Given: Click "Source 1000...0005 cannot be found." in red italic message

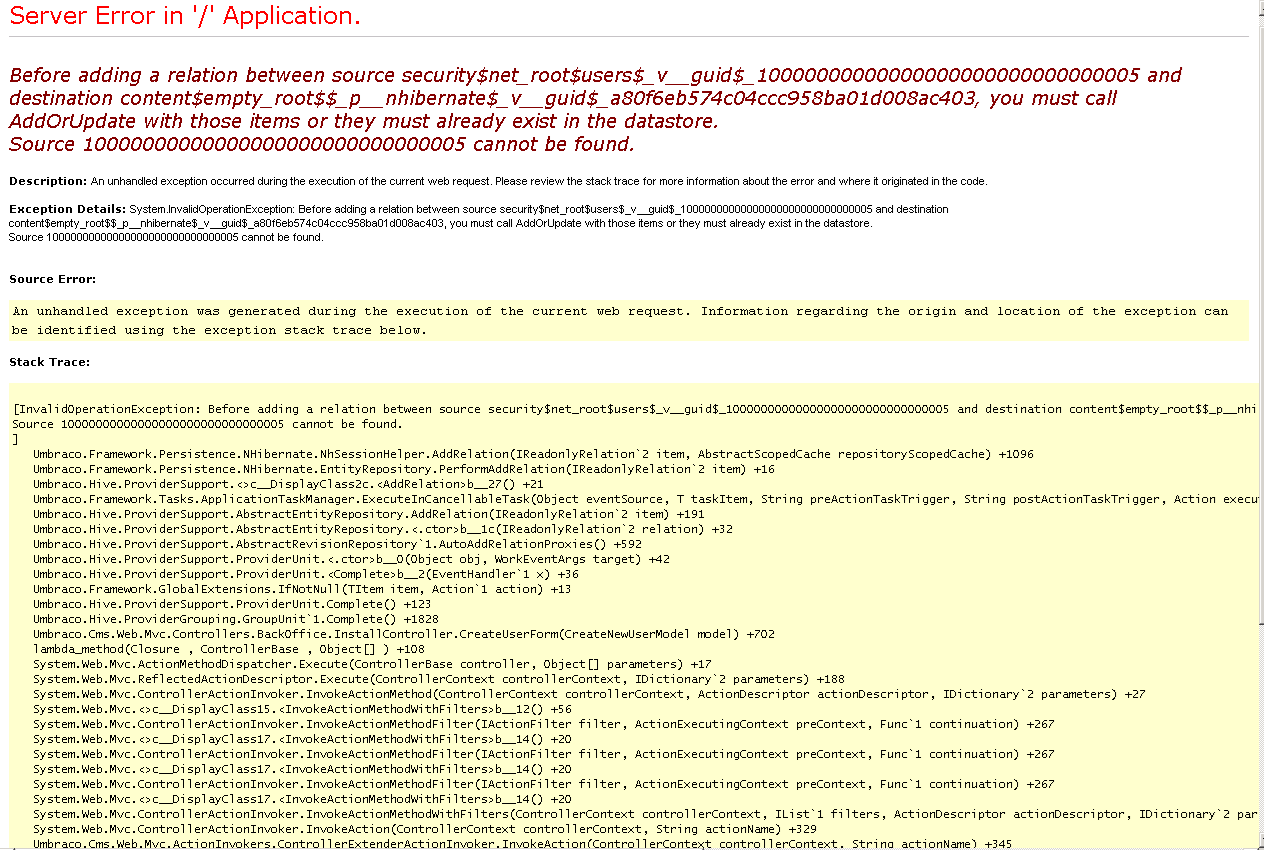Looking at the screenshot, I should 322,144.
